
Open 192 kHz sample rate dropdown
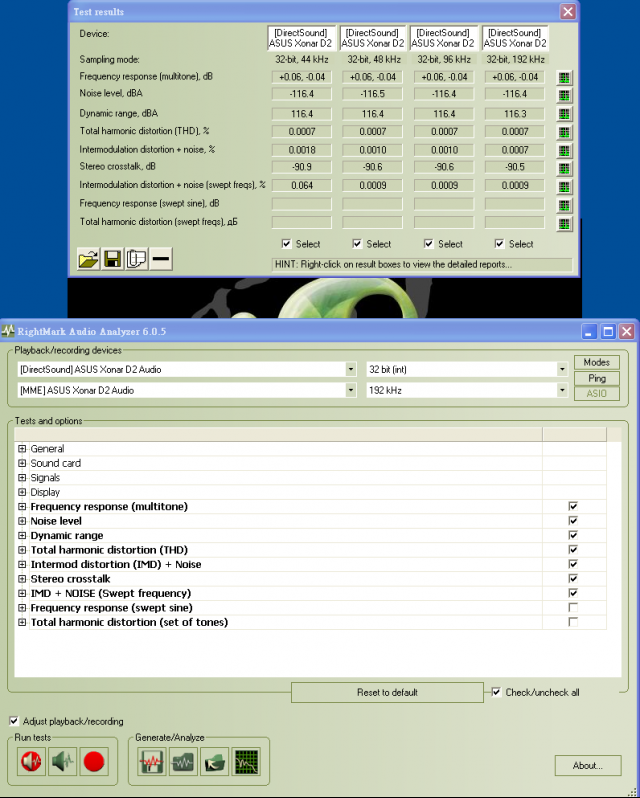562,390
